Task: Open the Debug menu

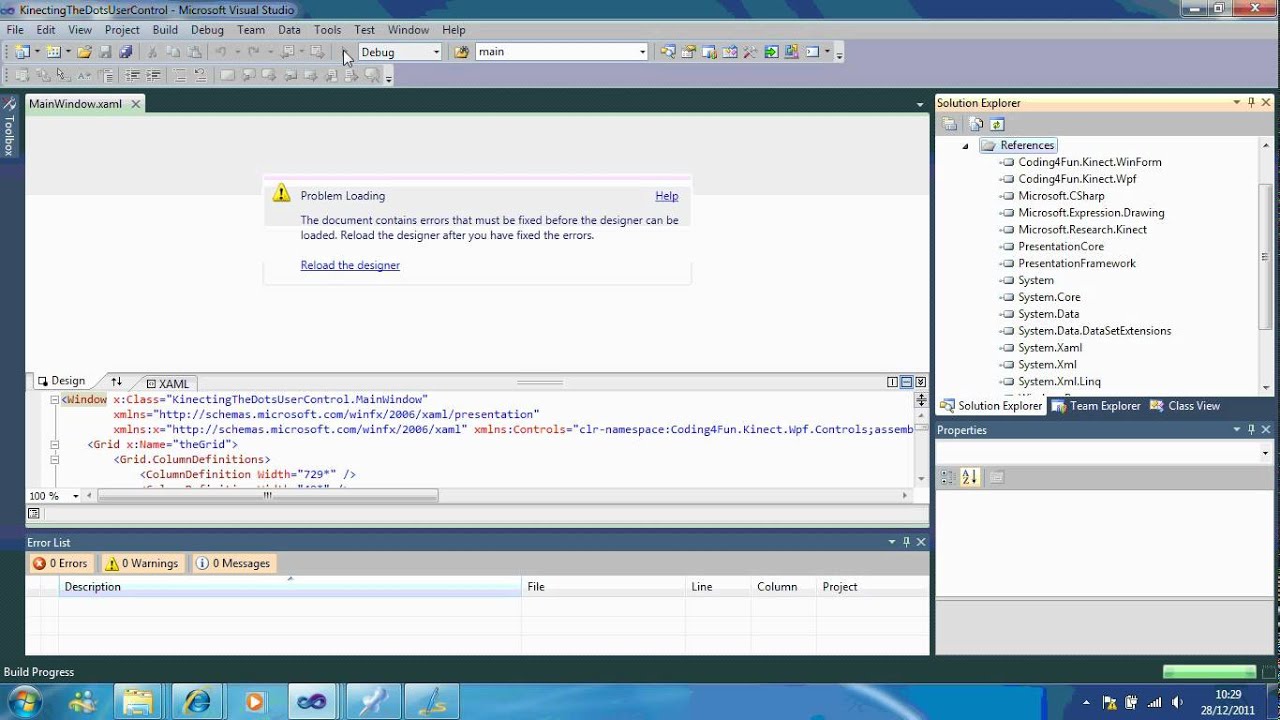Action: [207, 30]
